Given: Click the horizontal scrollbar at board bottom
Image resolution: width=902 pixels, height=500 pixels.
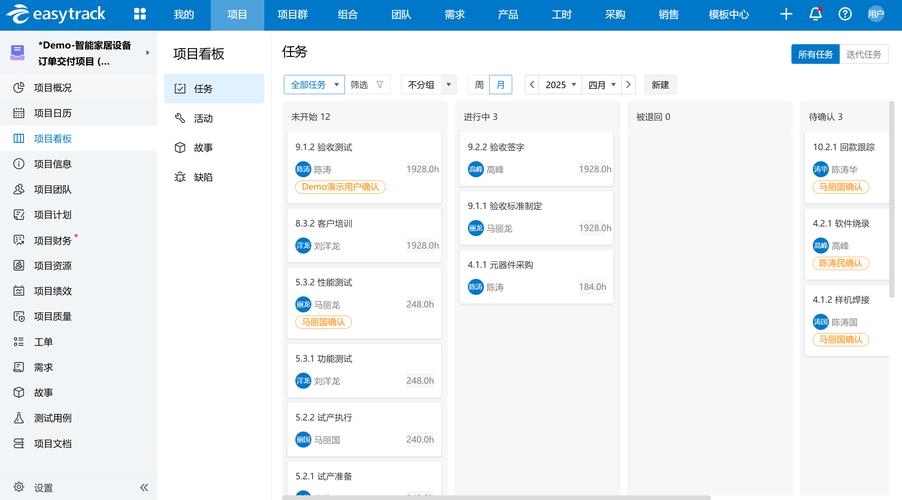Looking at the screenshot, I should tap(496, 498).
